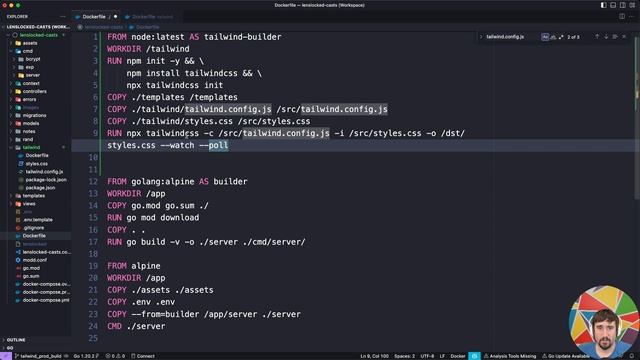Toggle bottom panel layout icon
Image resolution: width=640 pixels, height=360 pixels.
pyautogui.click(x=613, y=5)
